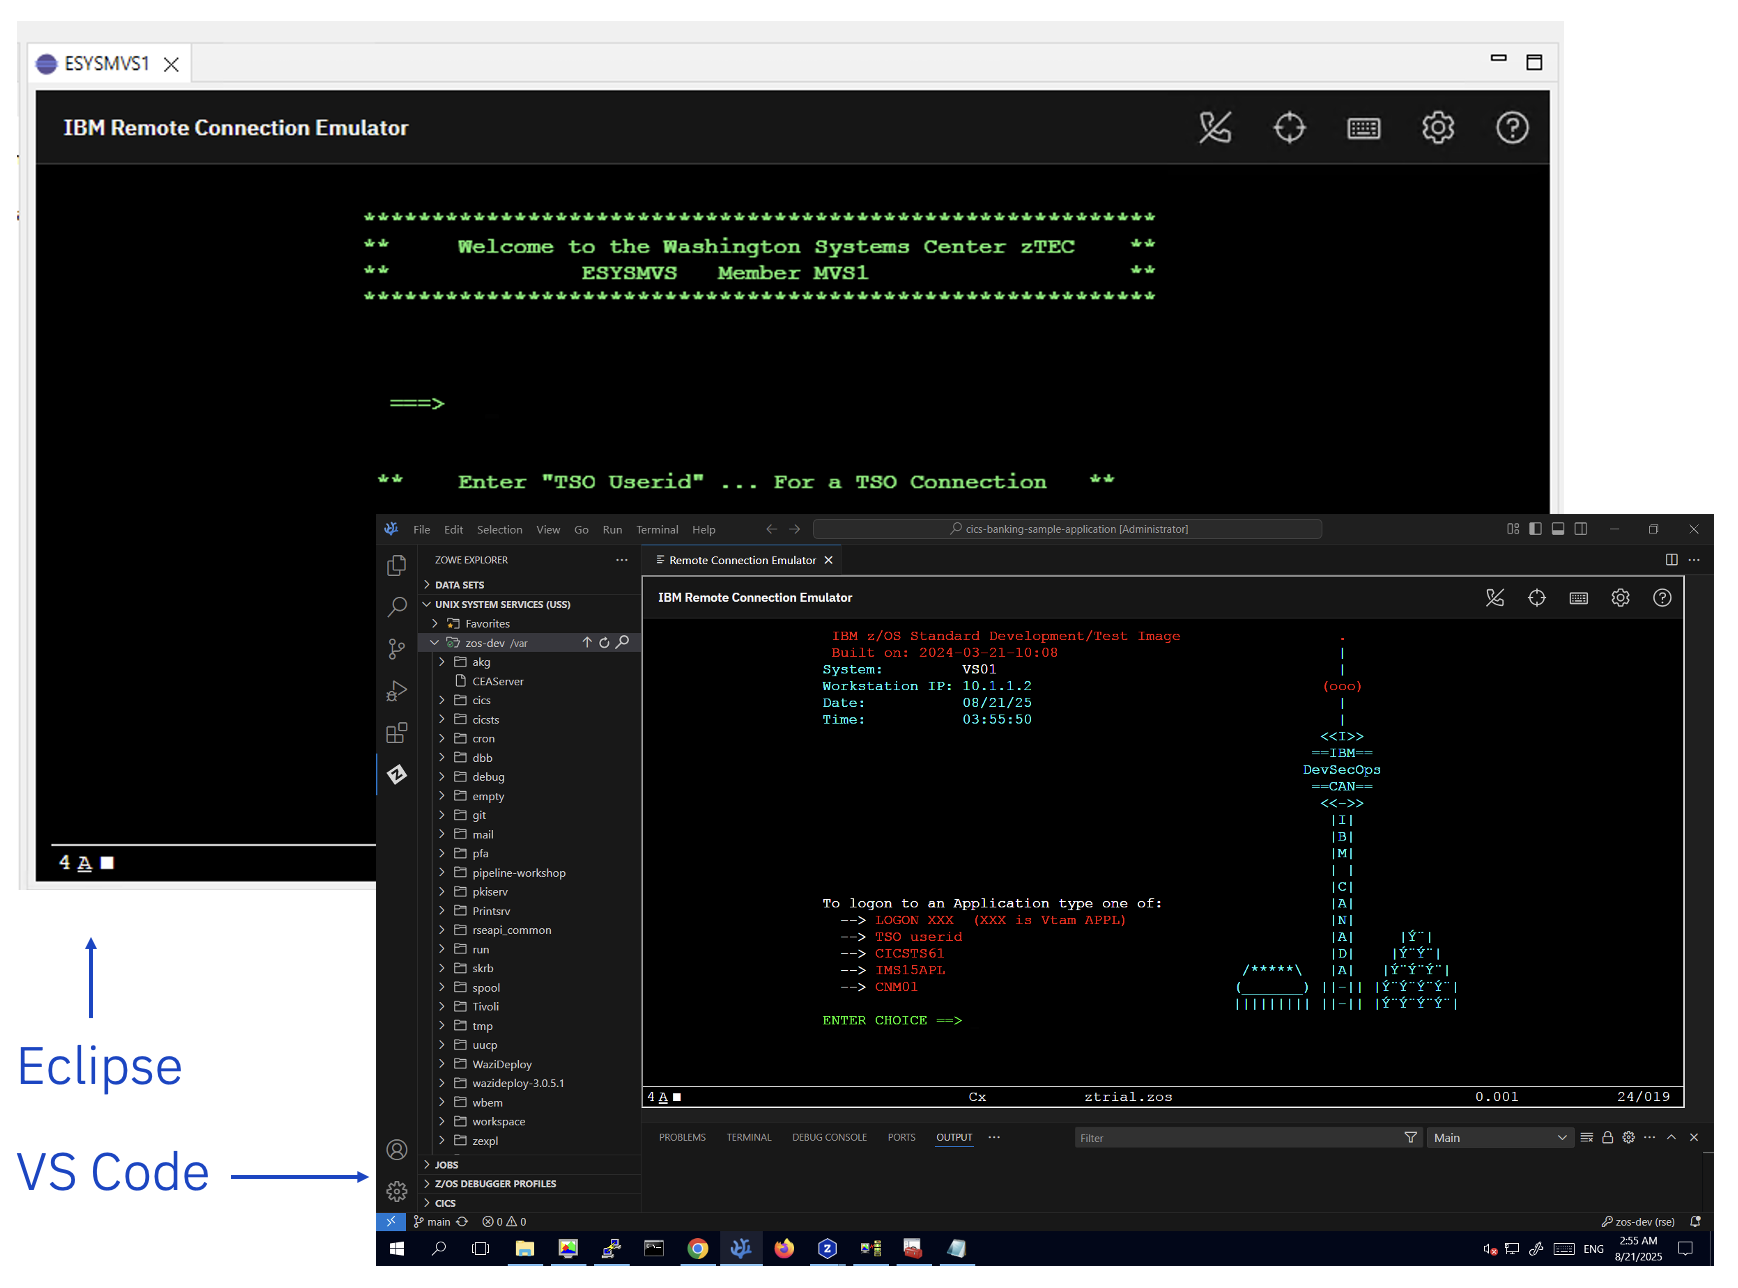
Task: Open Manage gear in VS Code activity bar
Action: (x=397, y=1192)
